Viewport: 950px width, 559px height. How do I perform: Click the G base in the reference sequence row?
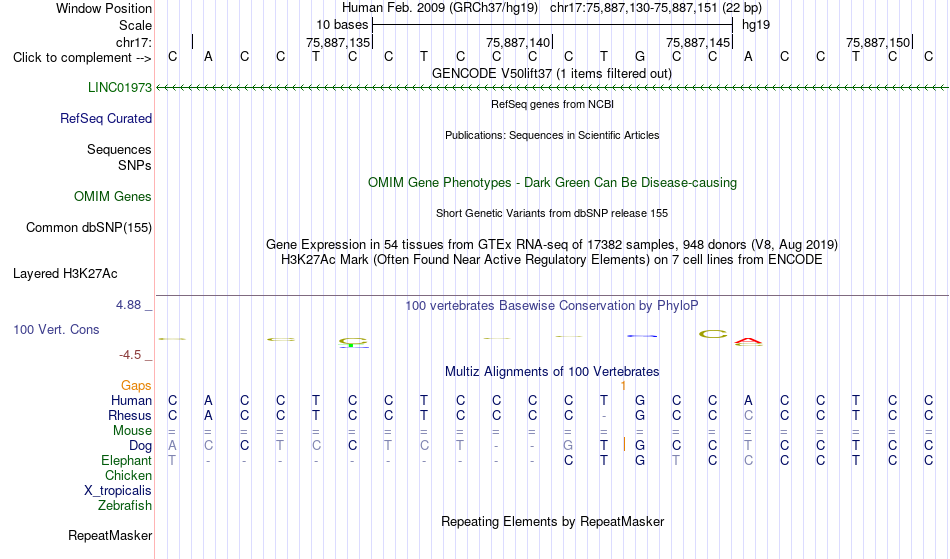640,56
